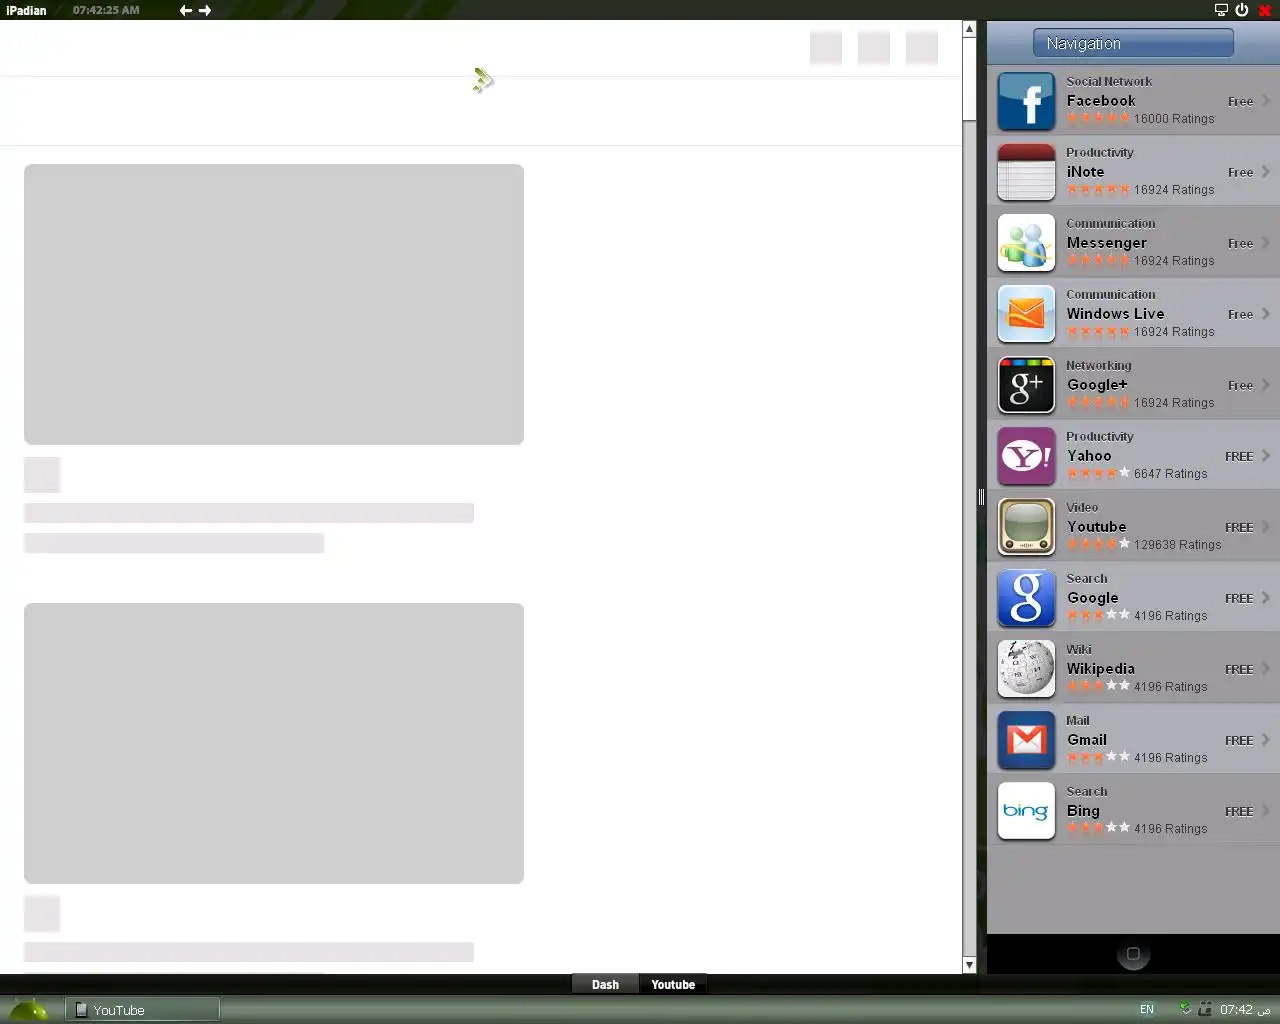The image size is (1280, 1024).
Task: Open the Bing app icon
Action: tap(1026, 811)
